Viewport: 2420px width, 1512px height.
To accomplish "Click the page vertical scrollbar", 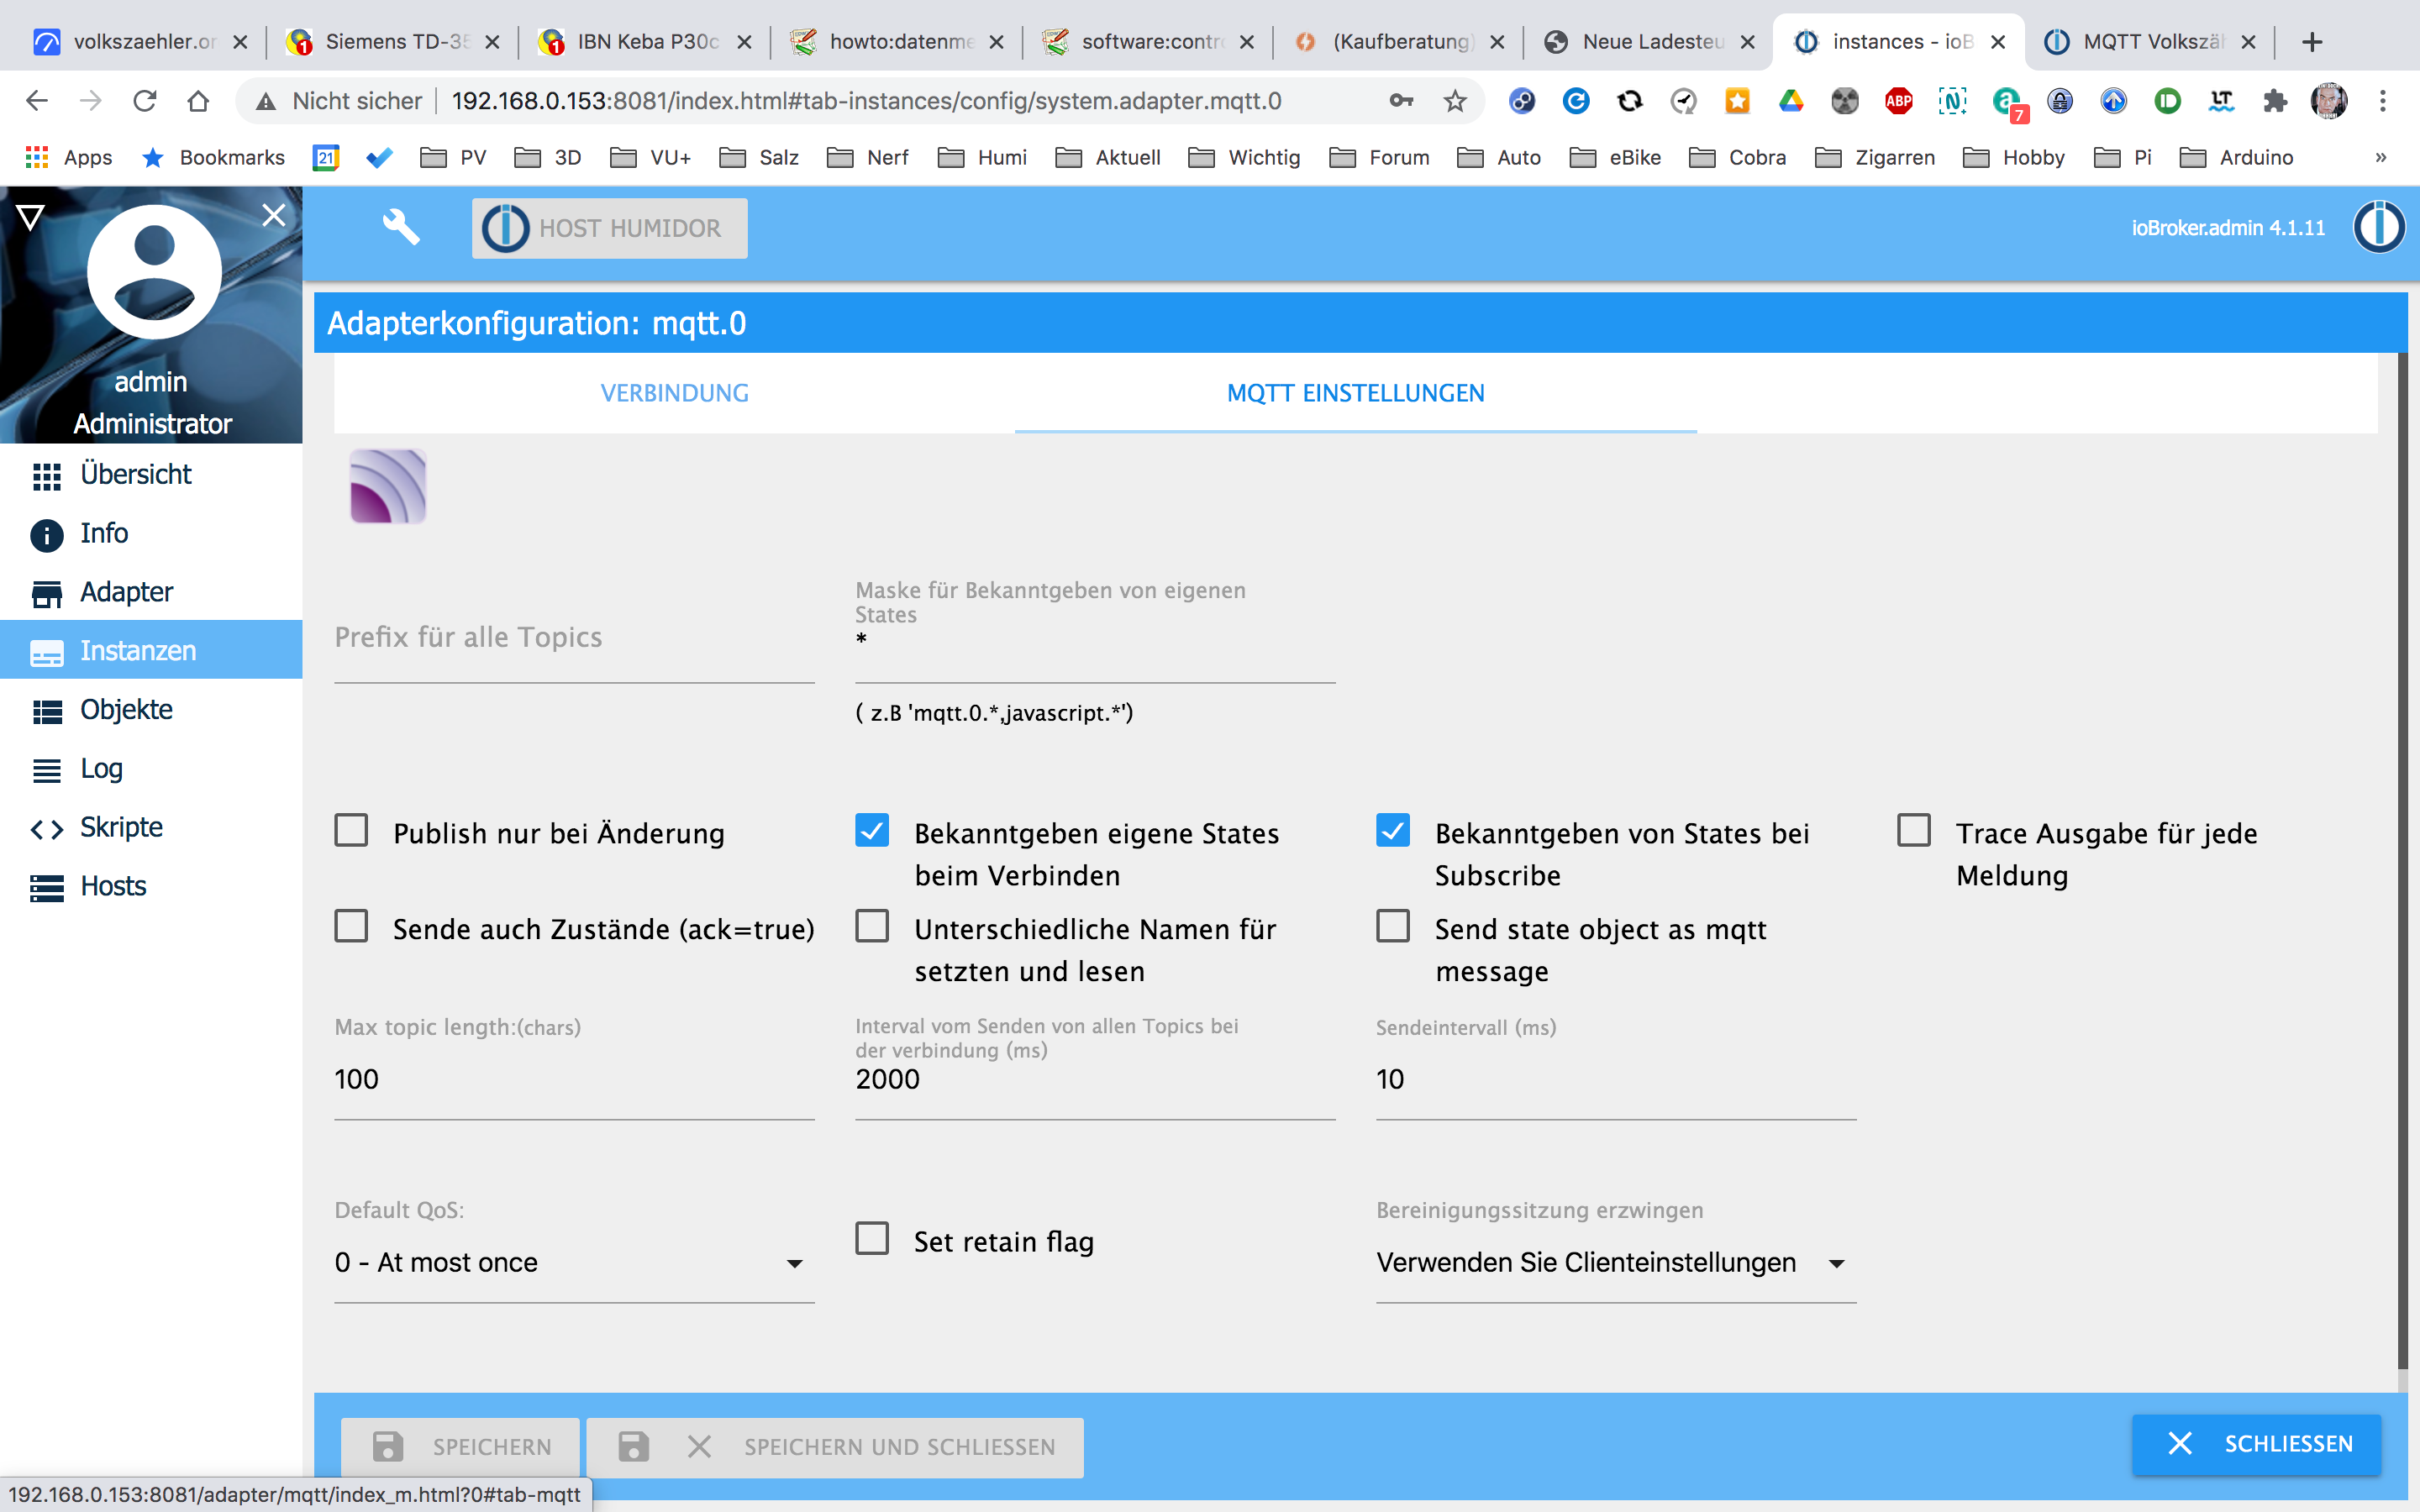I will [x=2402, y=860].
